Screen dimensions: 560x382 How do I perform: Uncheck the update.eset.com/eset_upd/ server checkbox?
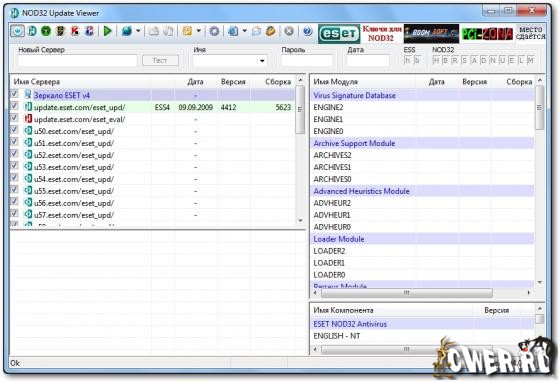pyautogui.click(x=14, y=106)
